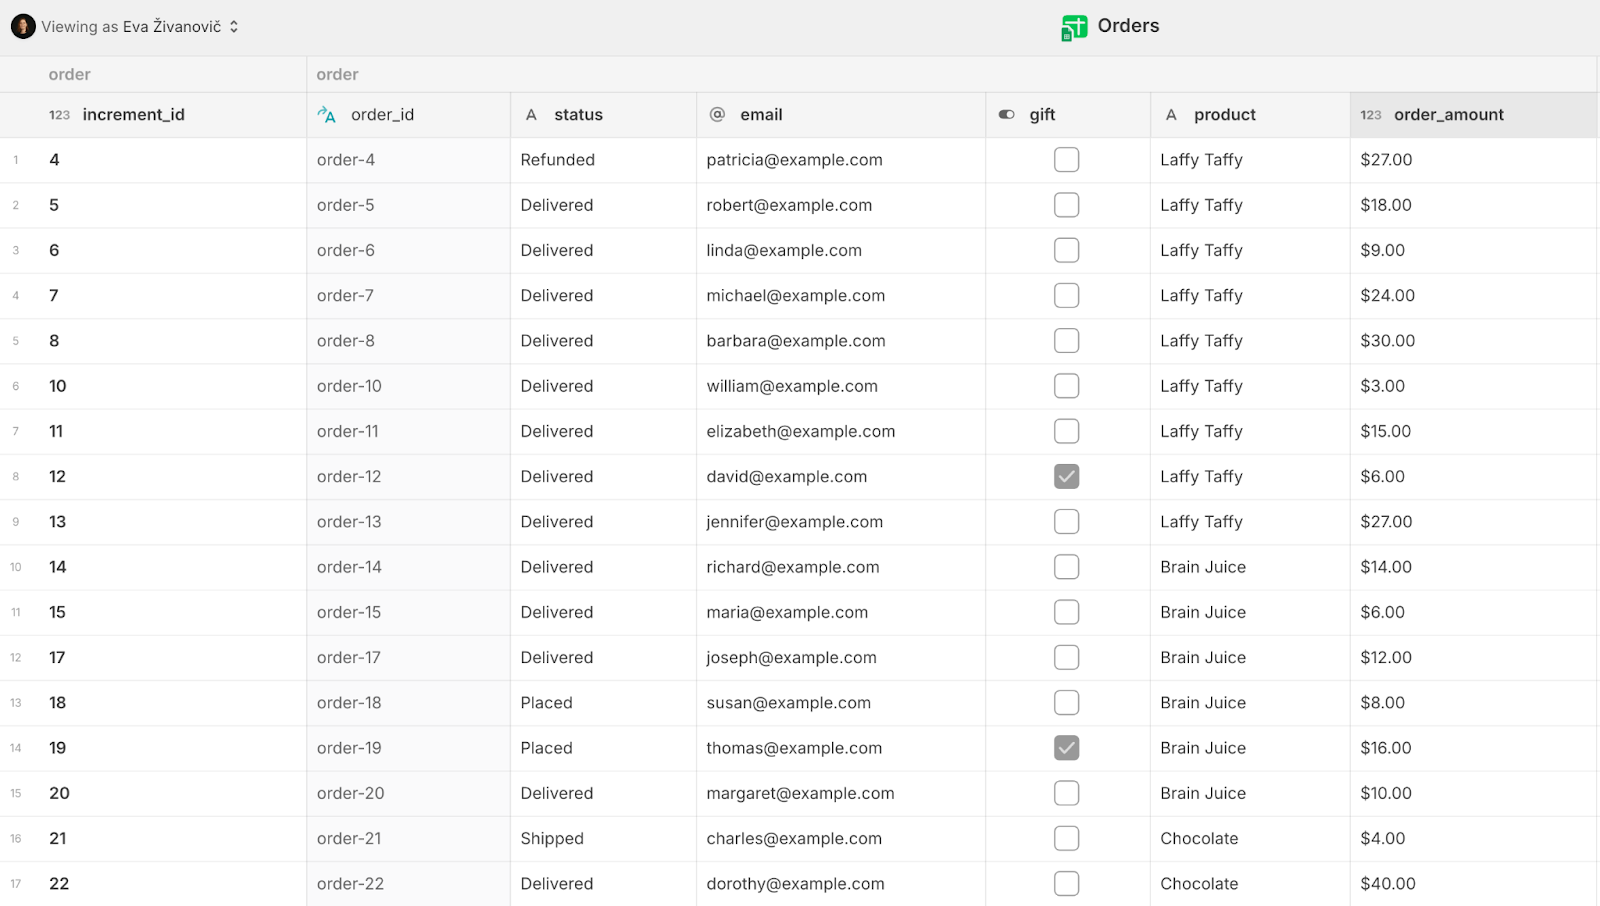Screen dimensions: 1600x906
Task: Click the $30.00 order amount cell
Action: point(1474,341)
